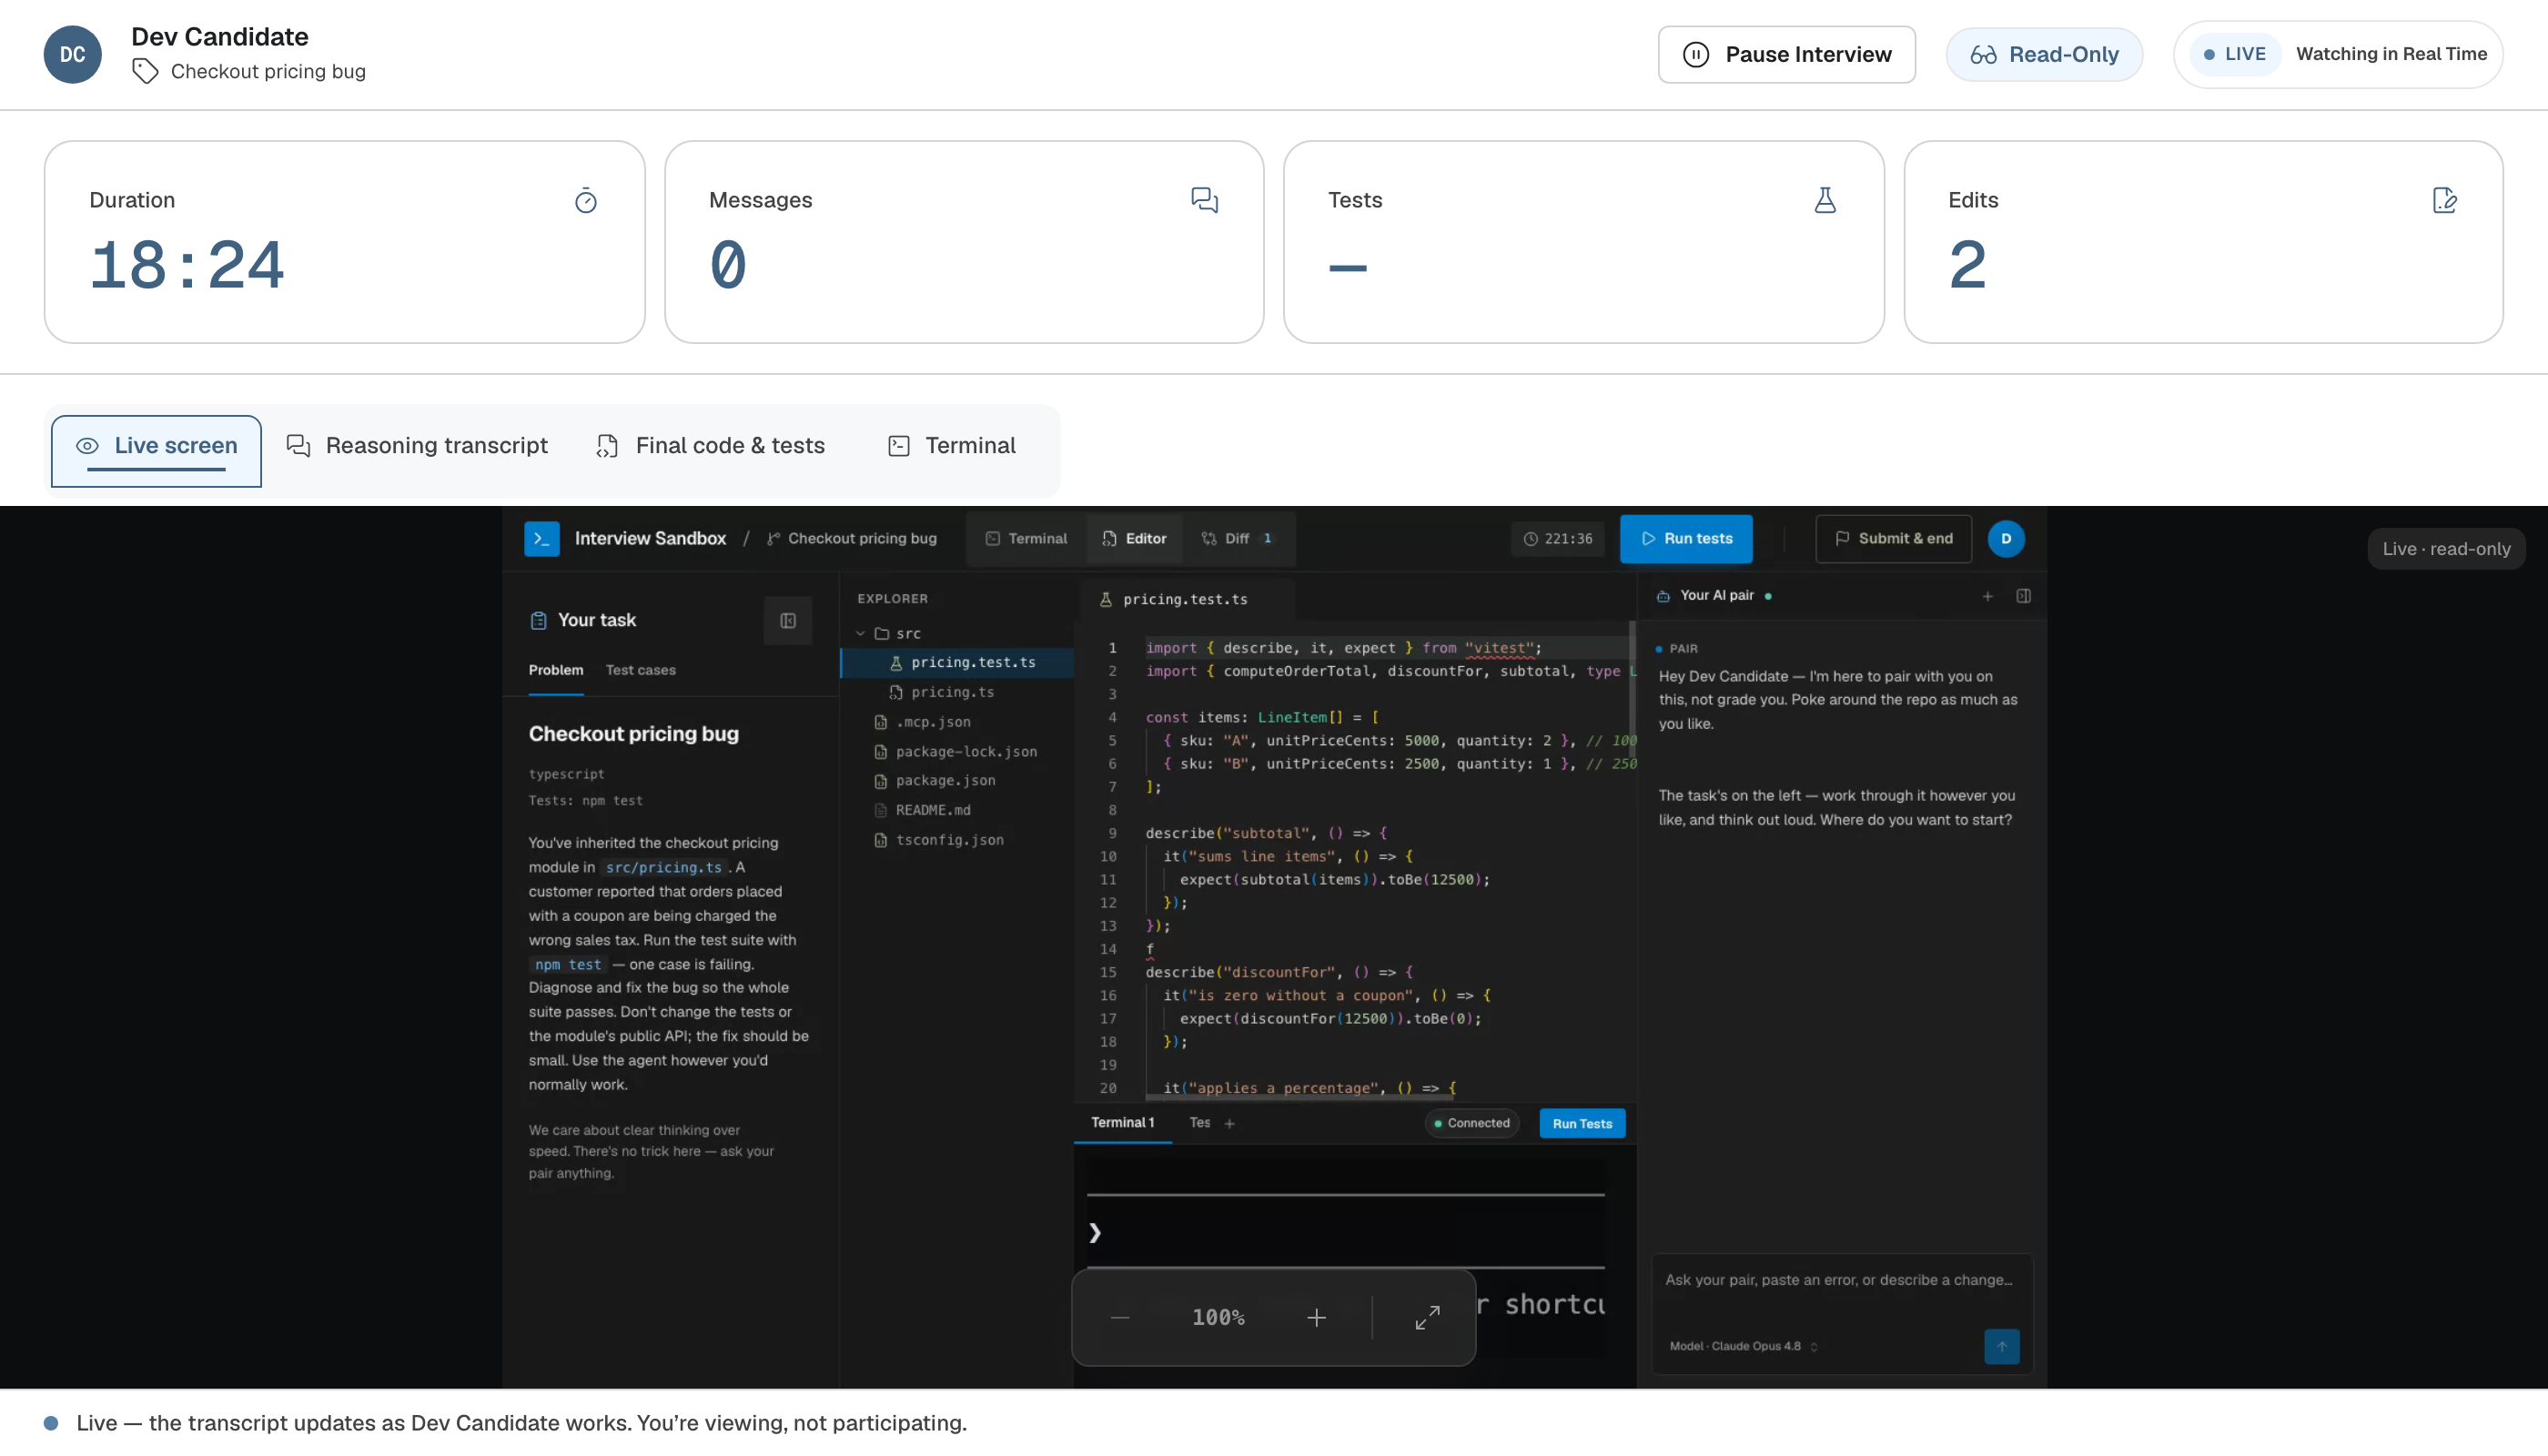Open the Reasoning transcript tab
Viewport: 2548px width, 1456px height.
pyautogui.click(x=417, y=446)
